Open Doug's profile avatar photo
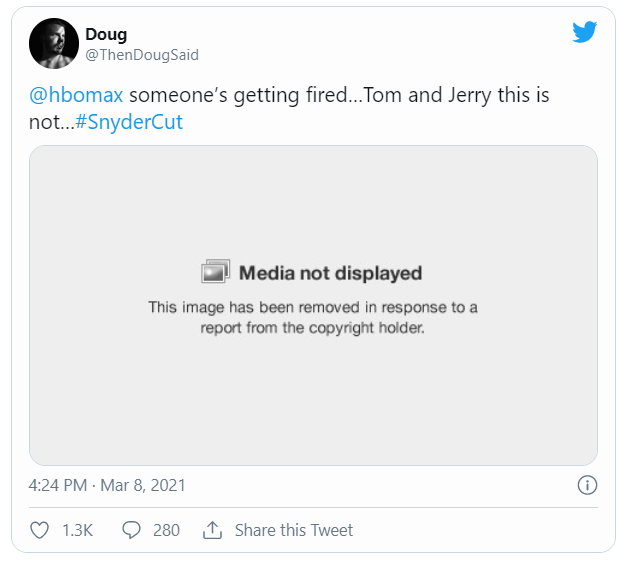Screen dimensions: 624x561 [54, 44]
